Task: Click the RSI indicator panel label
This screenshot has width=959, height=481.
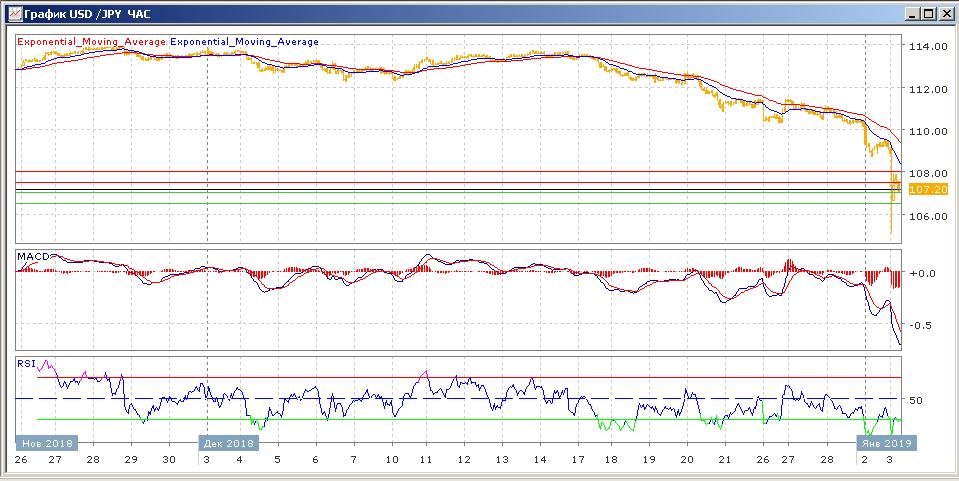Action: [26, 364]
